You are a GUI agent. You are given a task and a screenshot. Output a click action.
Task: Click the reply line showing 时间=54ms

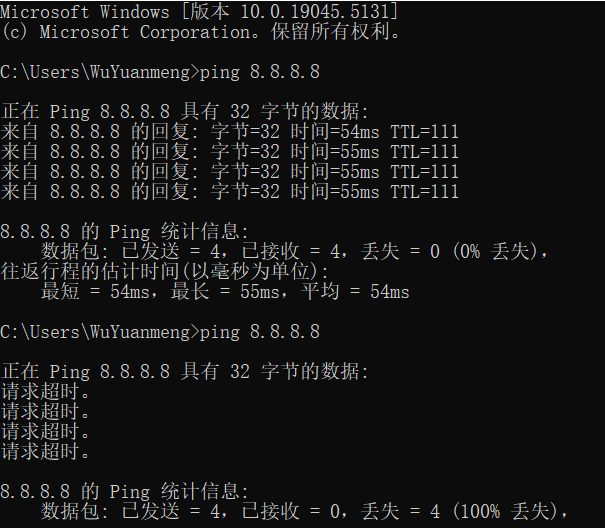pyautogui.click(x=230, y=132)
